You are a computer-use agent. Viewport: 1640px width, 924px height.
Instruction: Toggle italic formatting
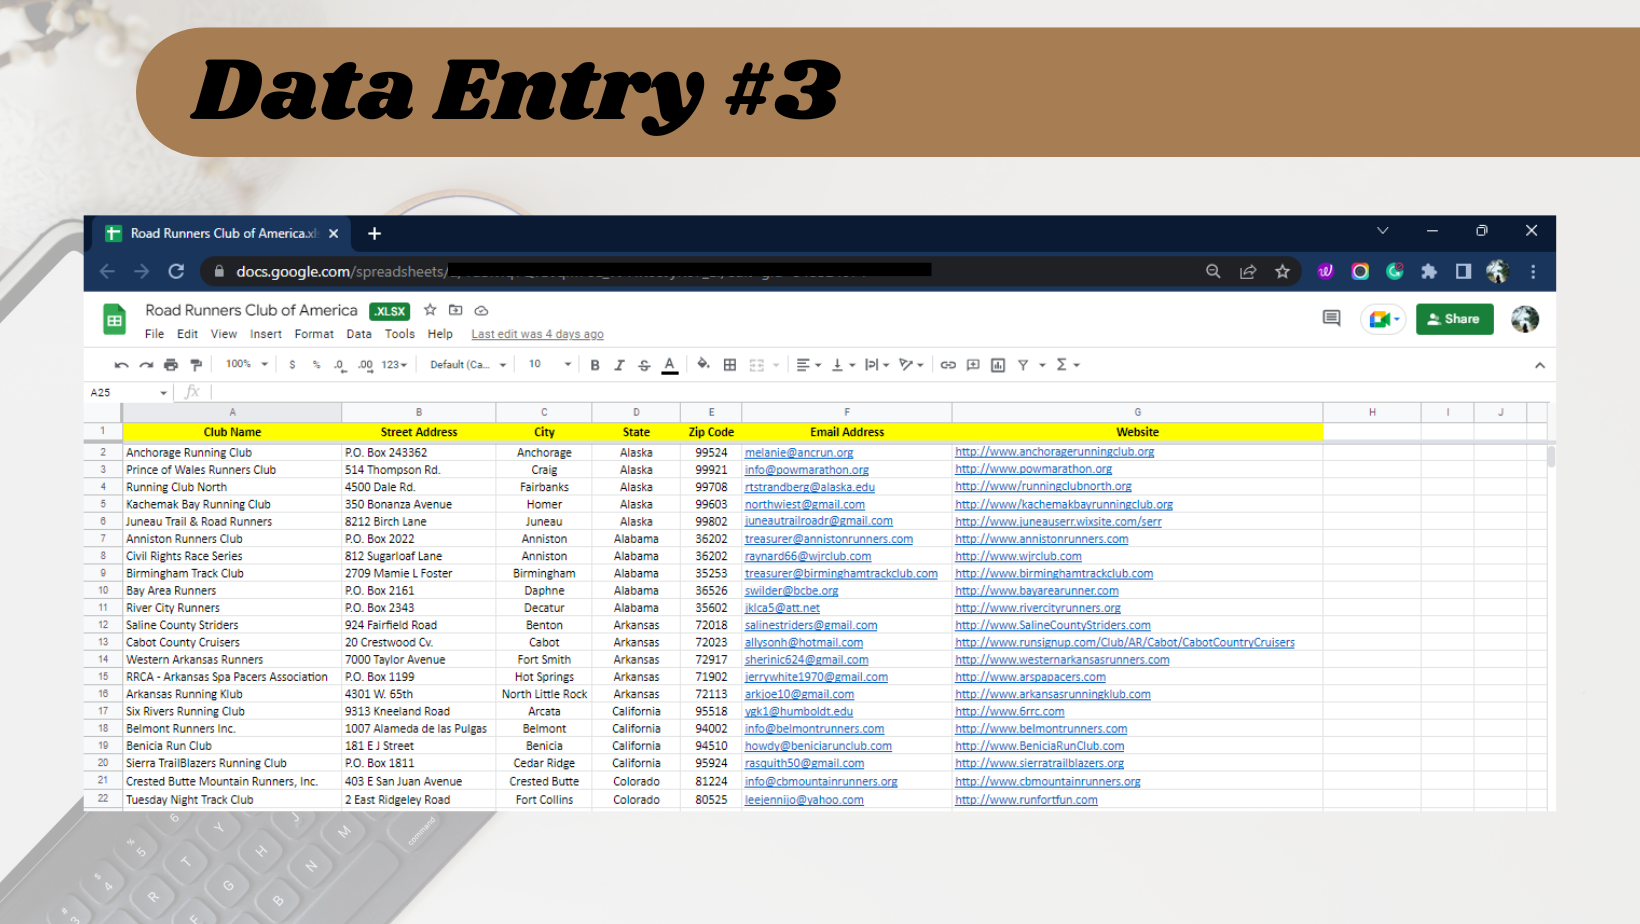tap(619, 365)
